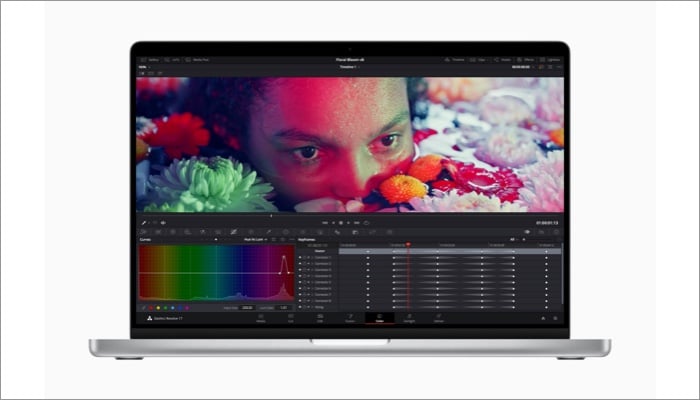
Task: Switch to the Fusion page tab
Action: pyautogui.click(x=350, y=318)
